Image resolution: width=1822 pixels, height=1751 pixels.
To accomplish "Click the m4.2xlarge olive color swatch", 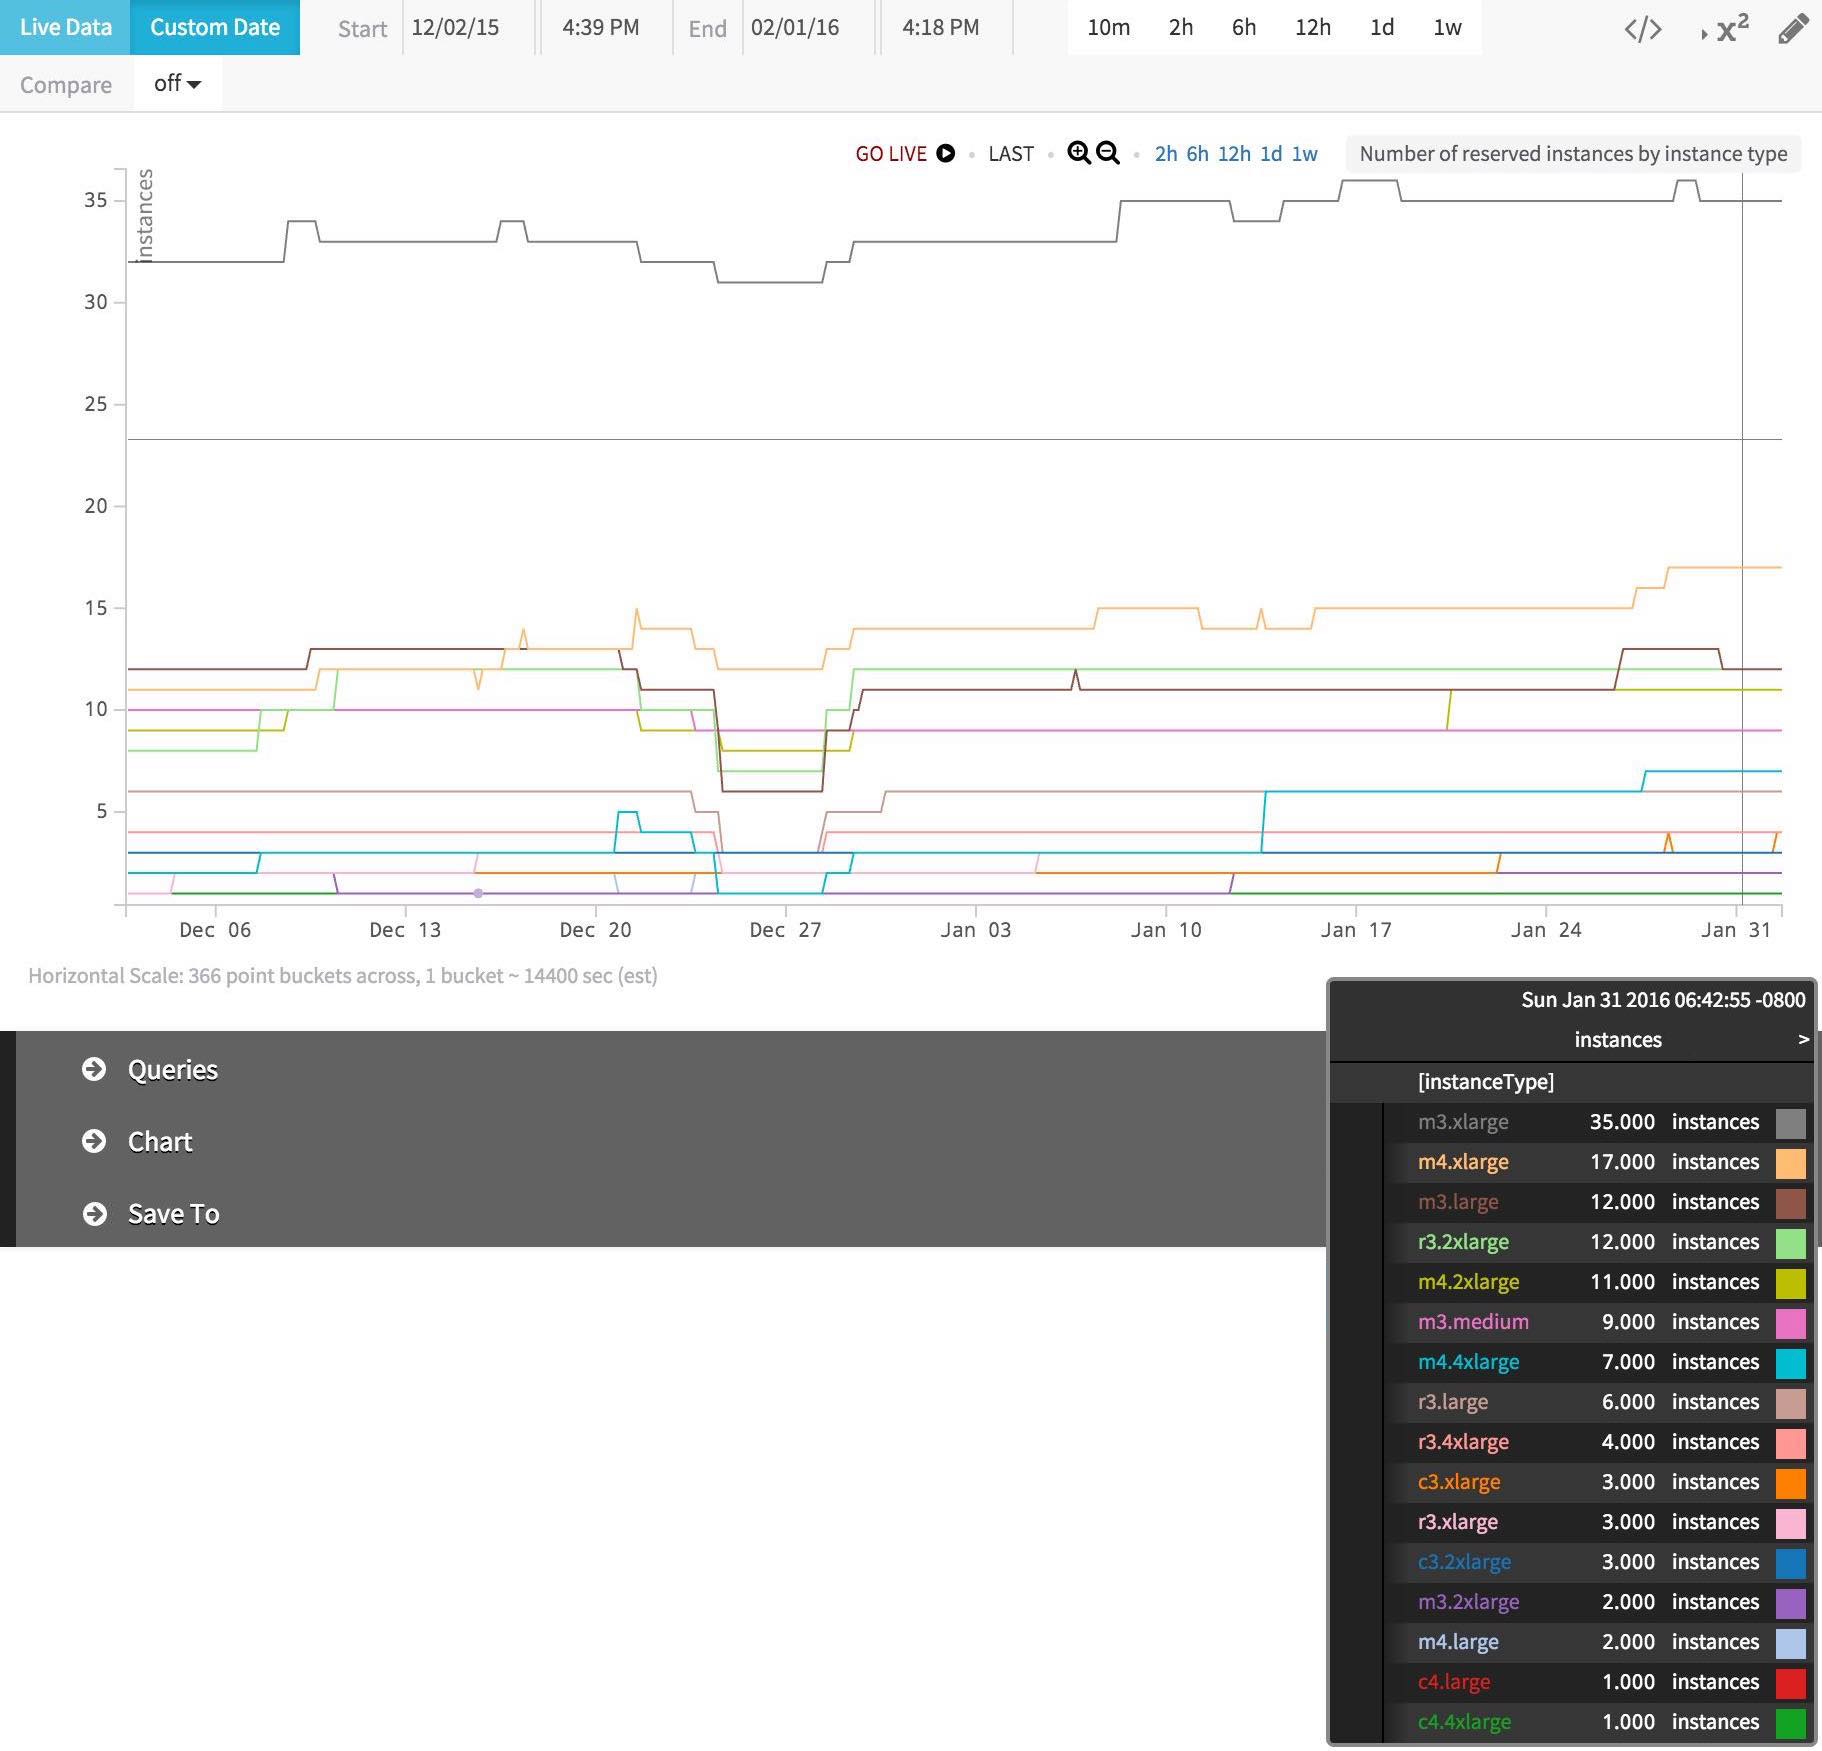I will (1791, 1282).
